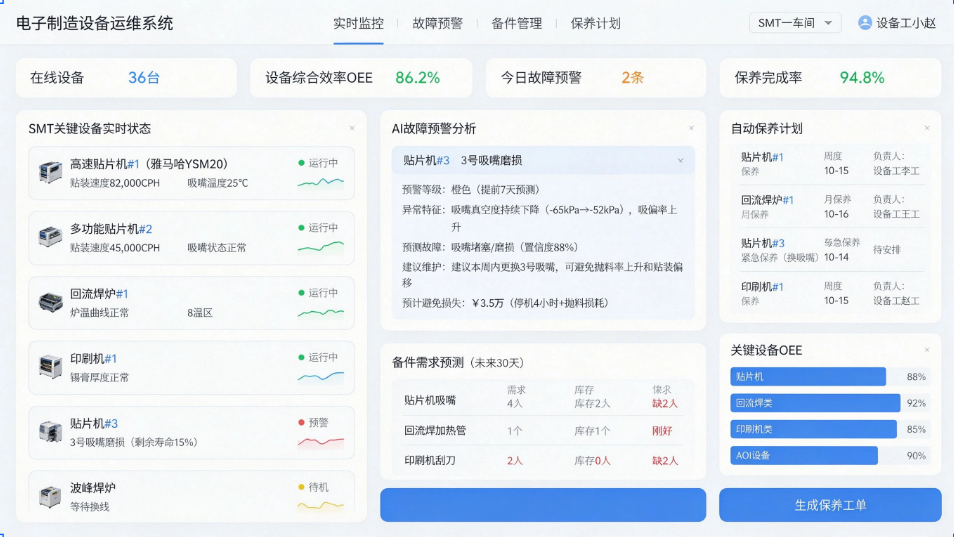954x537 pixels.
Task: Click the 回流焊炉#1 oven icon
Action: (50, 302)
